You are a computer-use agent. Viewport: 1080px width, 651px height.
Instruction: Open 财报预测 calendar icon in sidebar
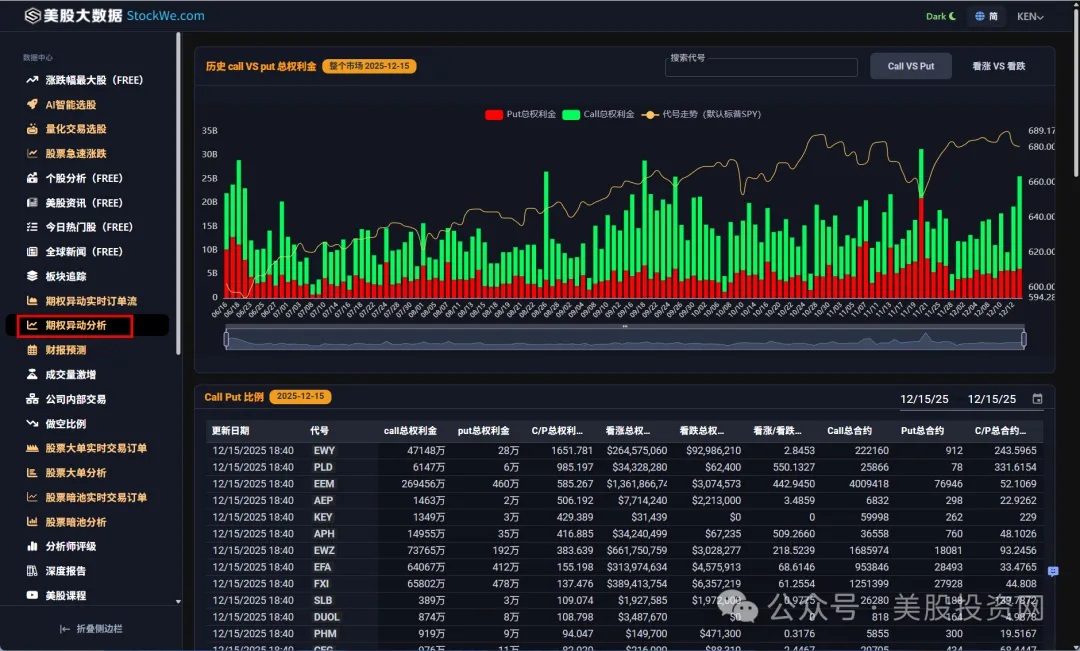32,350
